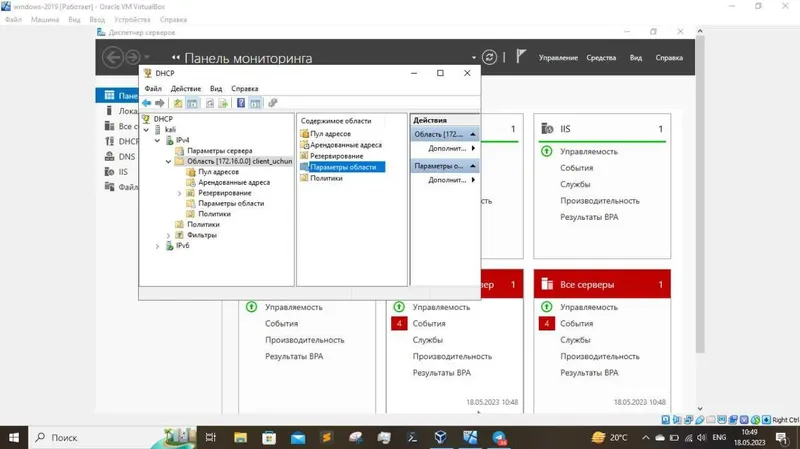Click Дополнит... under the Параметры о... actions
Viewport: 800px width, 449px height.
tap(447, 180)
